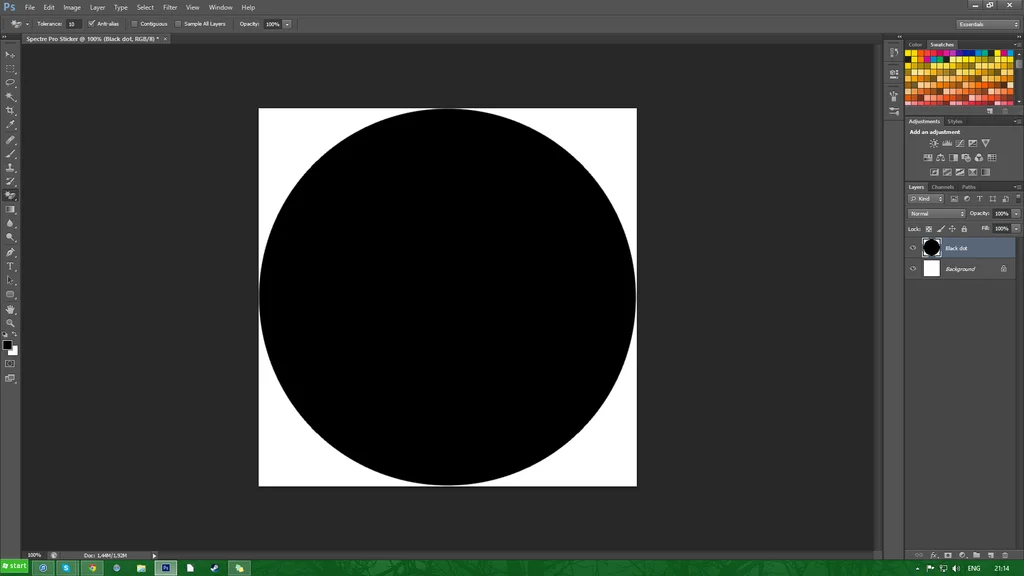Select the Lasso tool
The height and width of the screenshot is (576, 1024).
10,83
